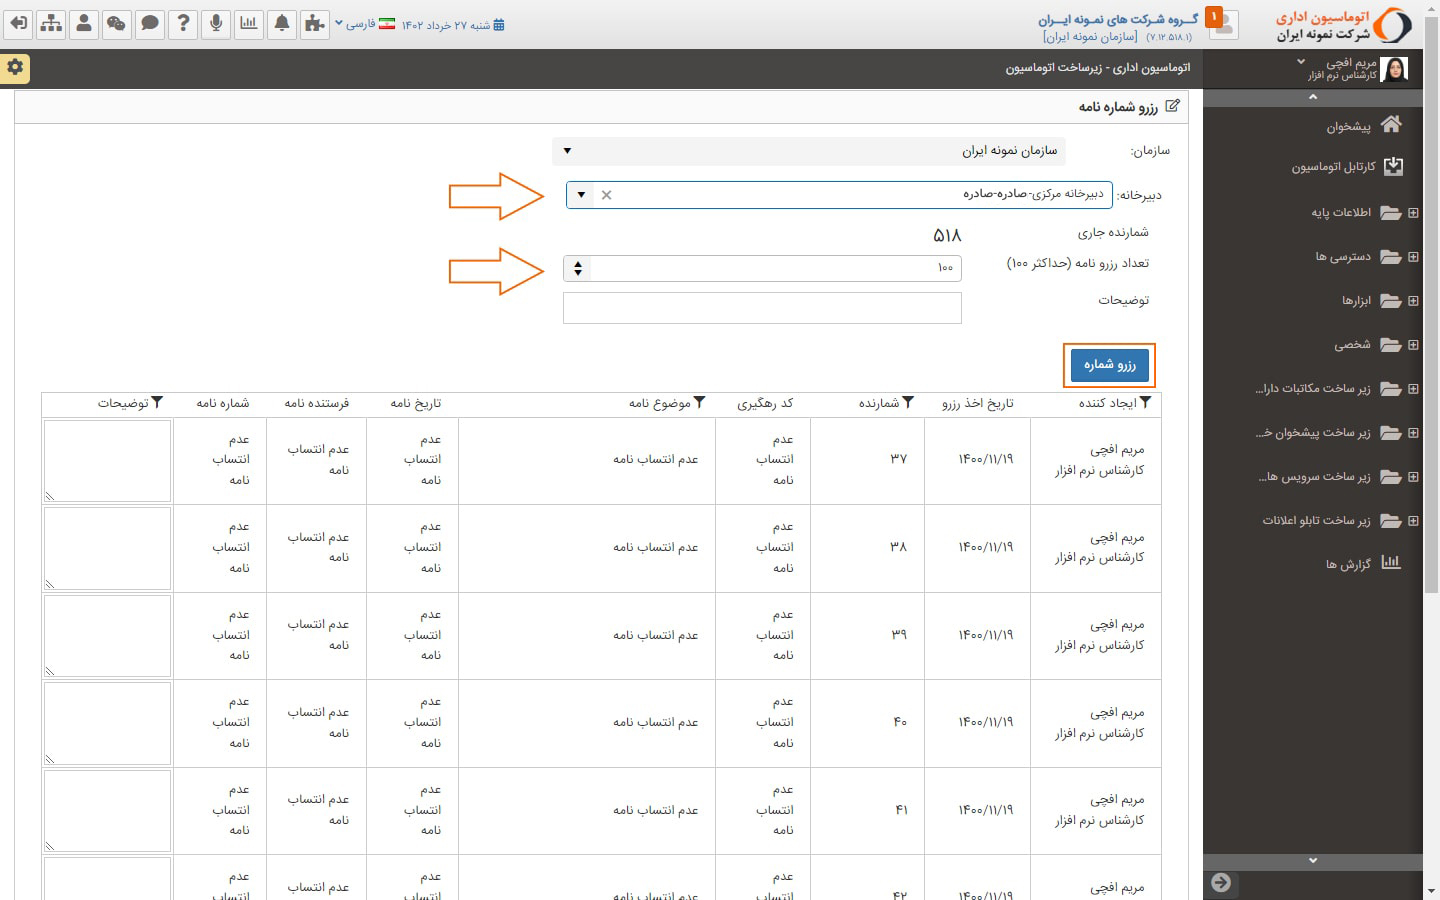
Task: Click the filter funnel on ایجاد کننده column
Action: (1146, 403)
